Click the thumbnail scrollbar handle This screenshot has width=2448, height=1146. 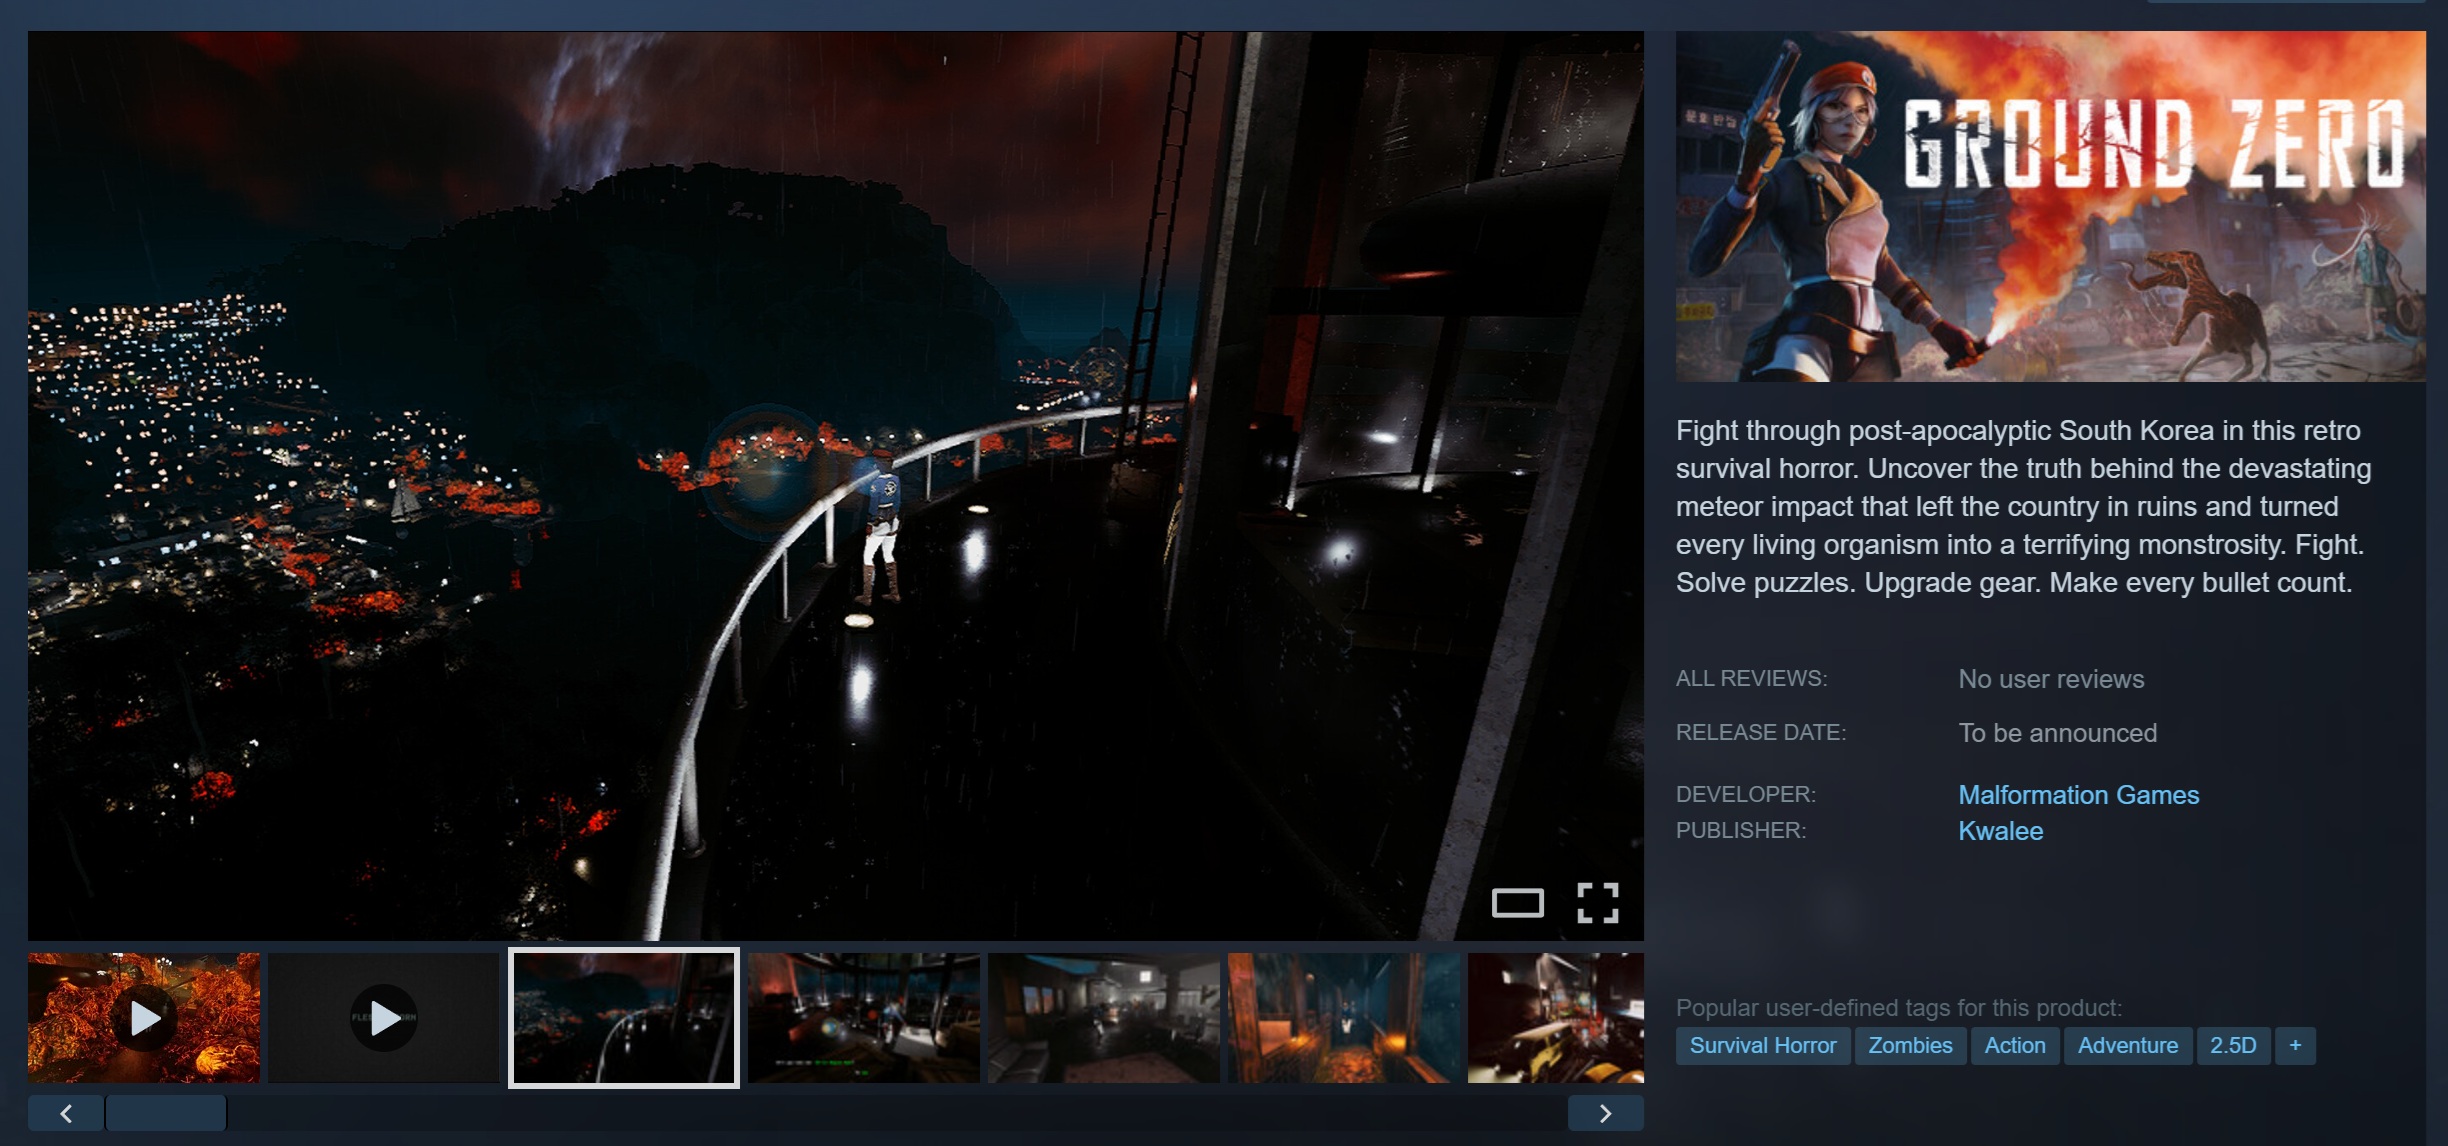(166, 1113)
